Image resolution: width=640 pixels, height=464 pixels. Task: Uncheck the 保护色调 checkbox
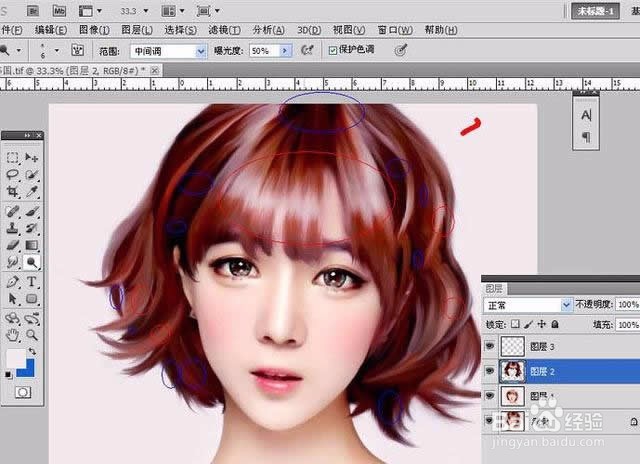333,50
